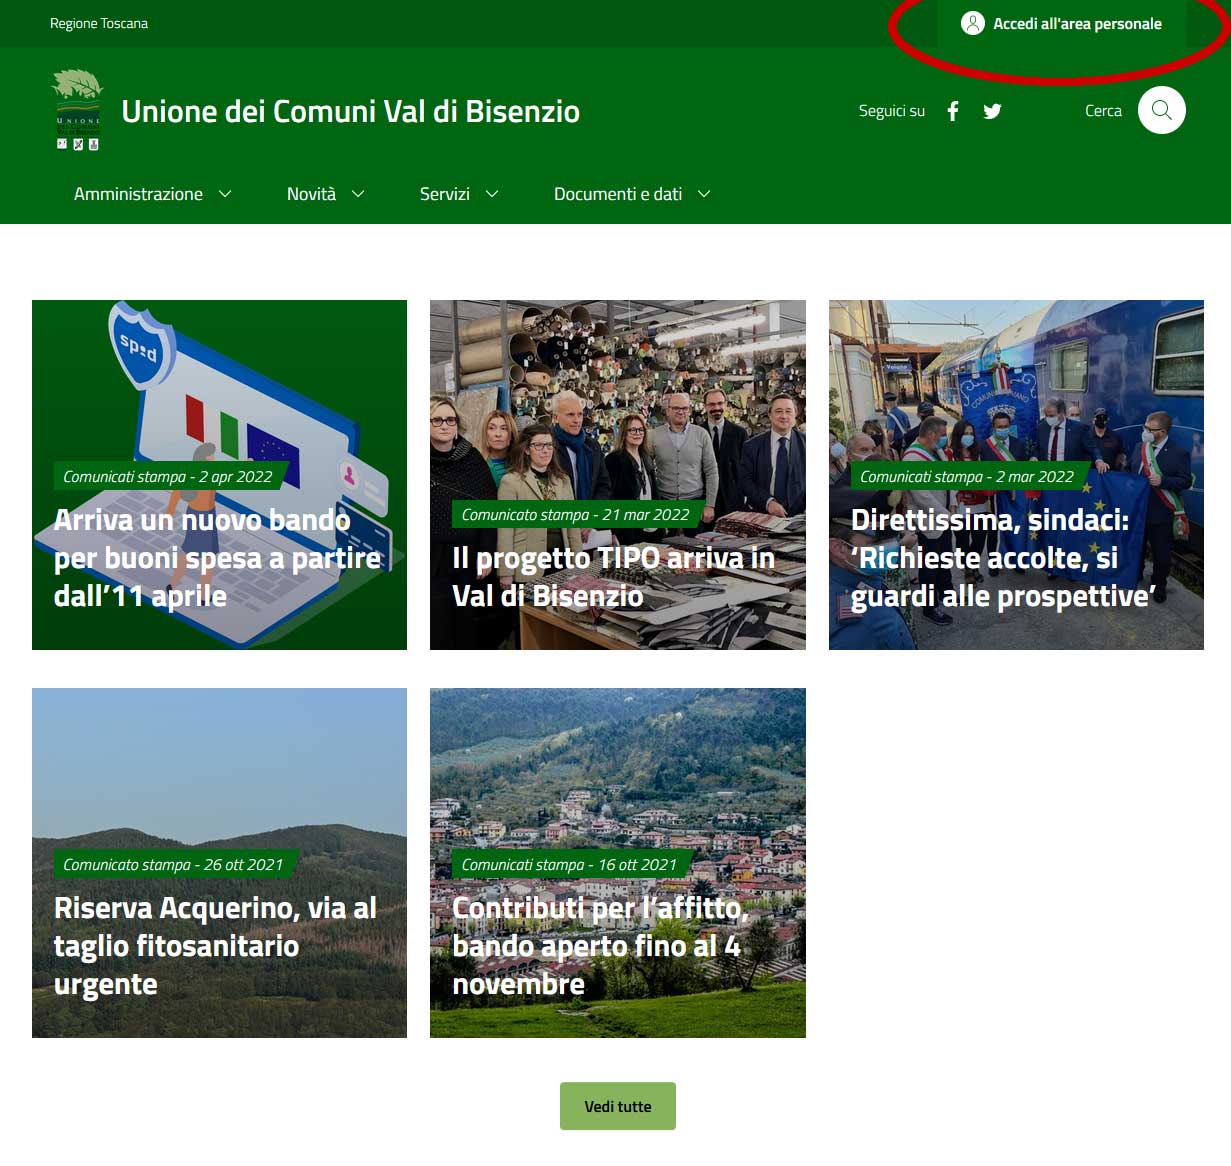Expand the Documenti e dati chevron
1231x1166 pixels.
click(704, 194)
